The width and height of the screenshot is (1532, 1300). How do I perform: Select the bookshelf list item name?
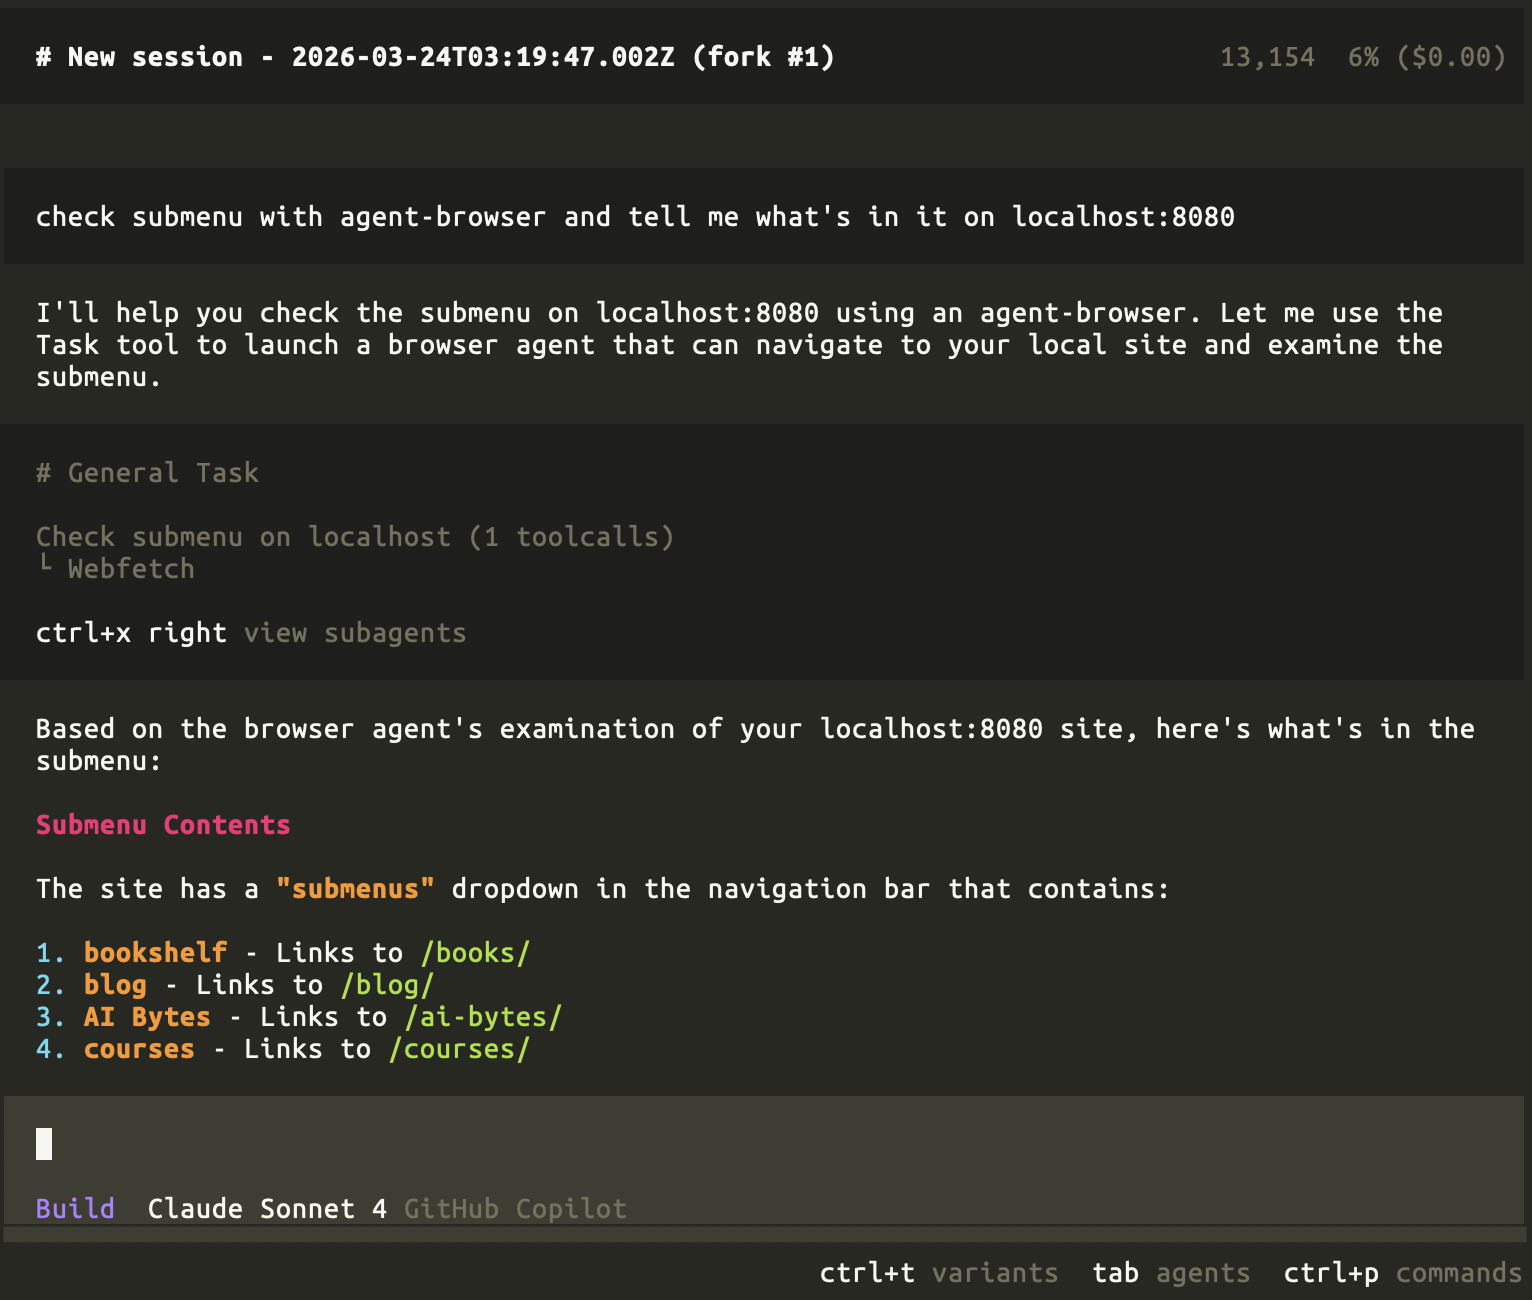pos(155,952)
